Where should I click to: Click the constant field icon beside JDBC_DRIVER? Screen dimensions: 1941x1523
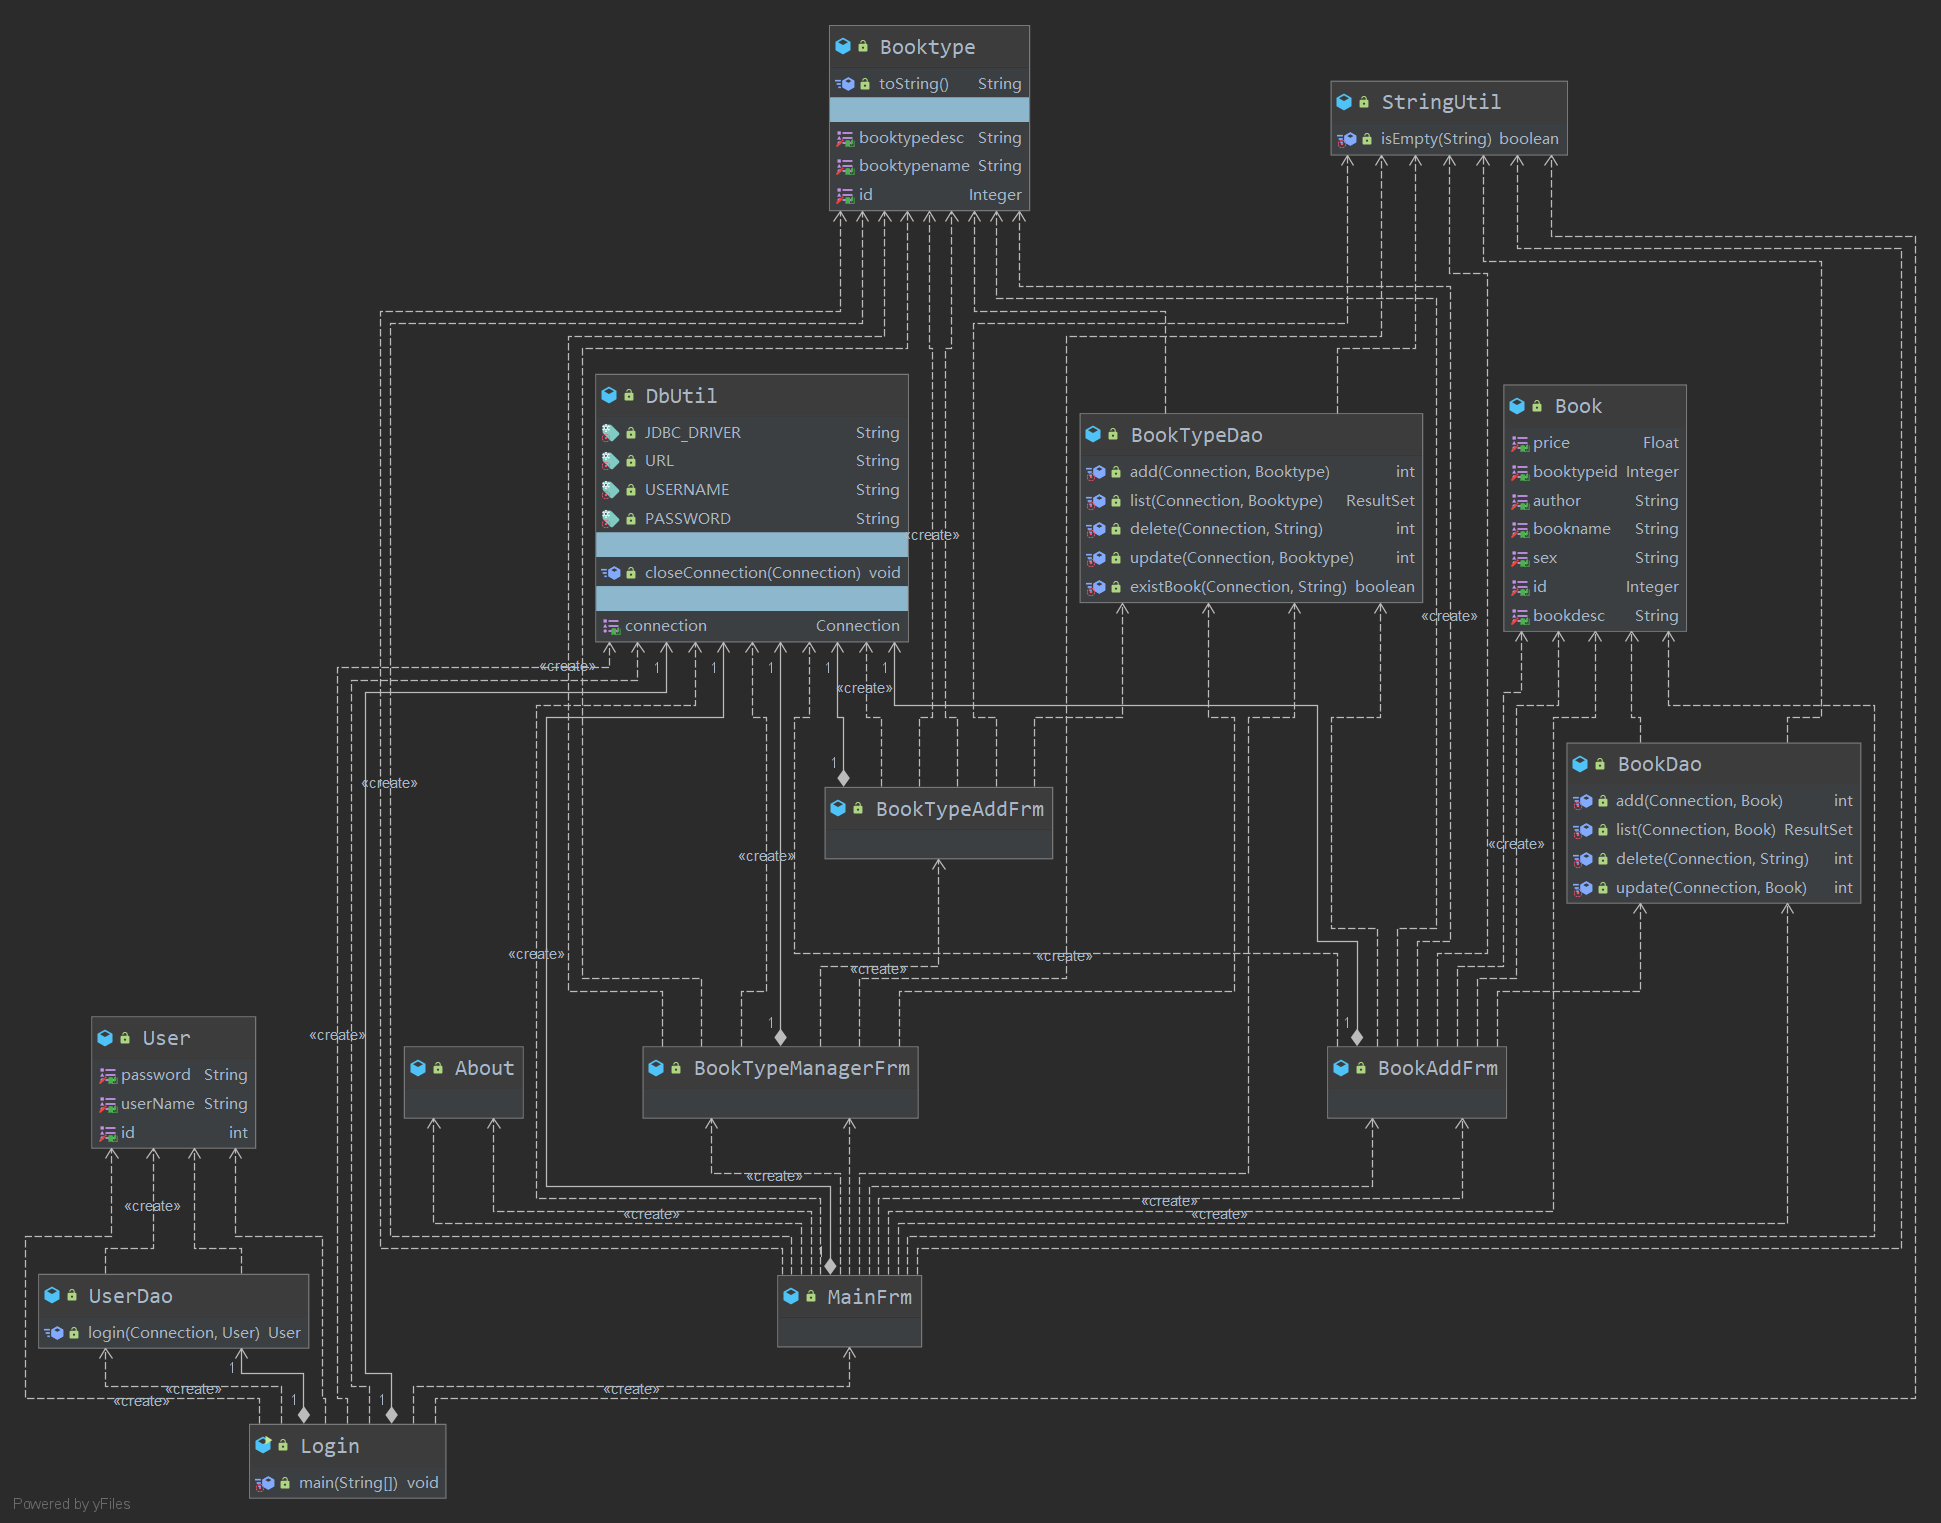pyautogui.click(x=610, y=433)
